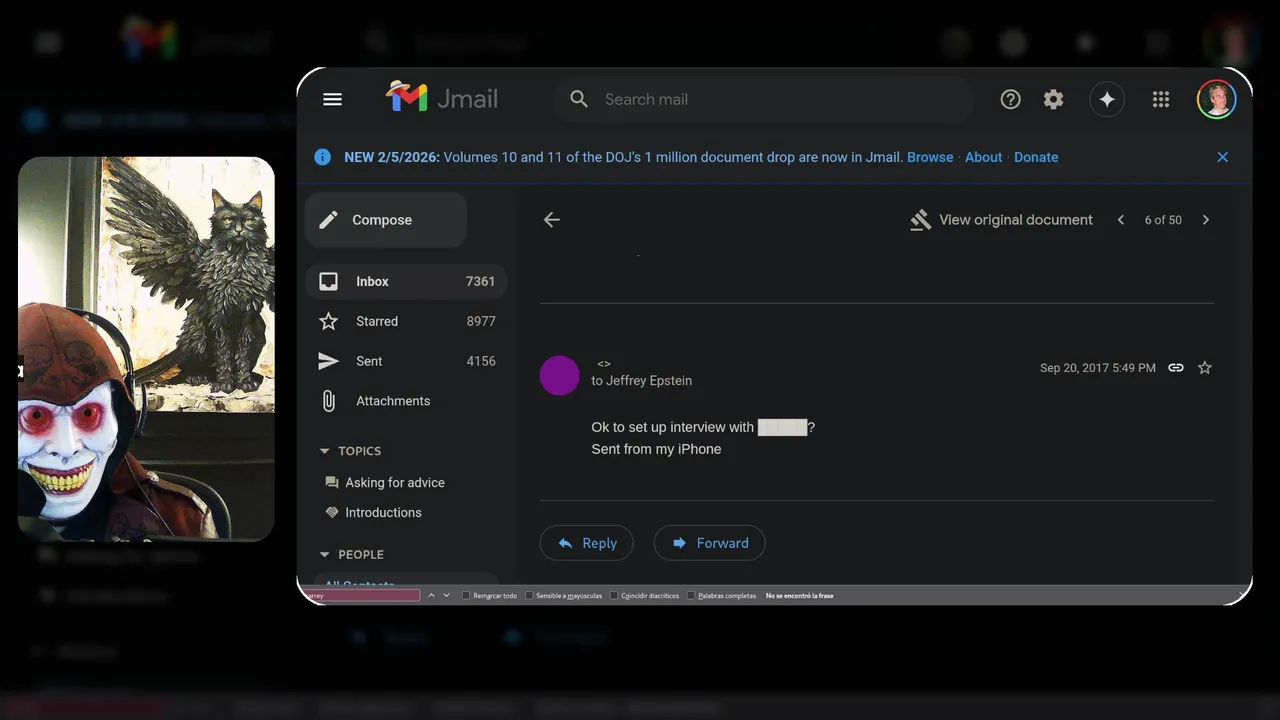
Task: Click the gavel icon by View original
Action: coord(920,220)
